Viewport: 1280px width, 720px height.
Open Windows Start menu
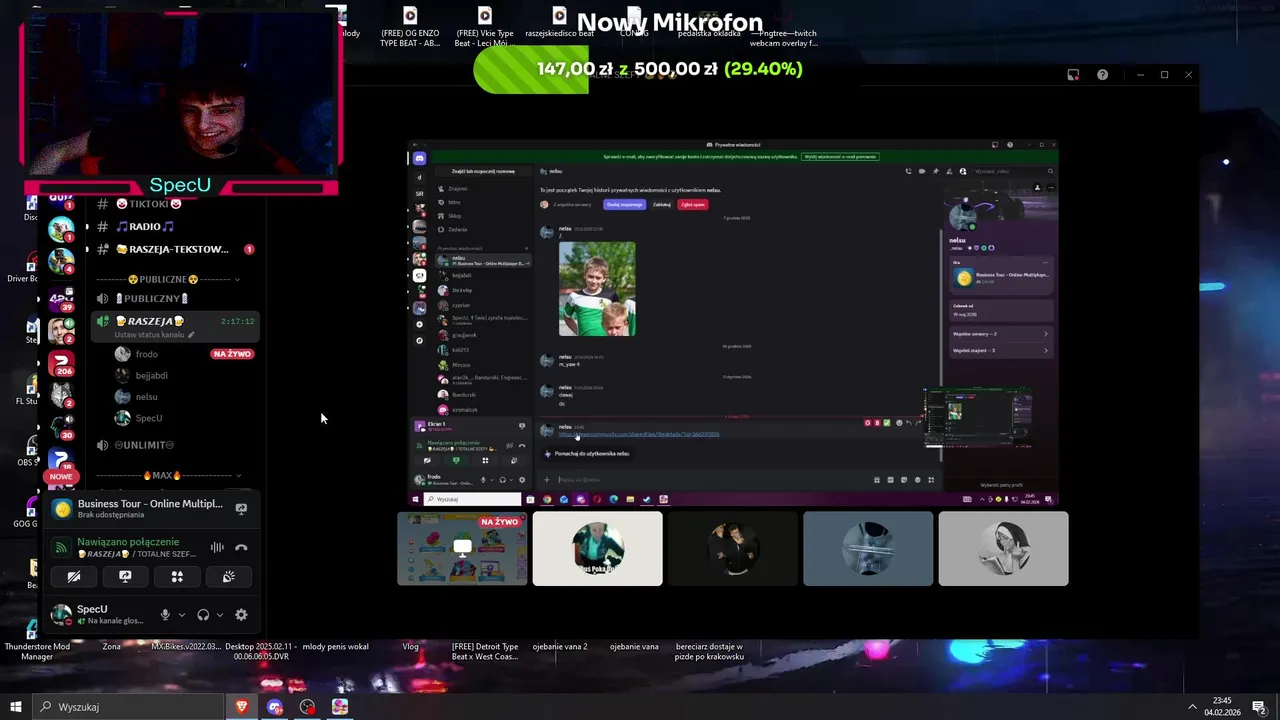pyautogui.click(x=15, y=707)
